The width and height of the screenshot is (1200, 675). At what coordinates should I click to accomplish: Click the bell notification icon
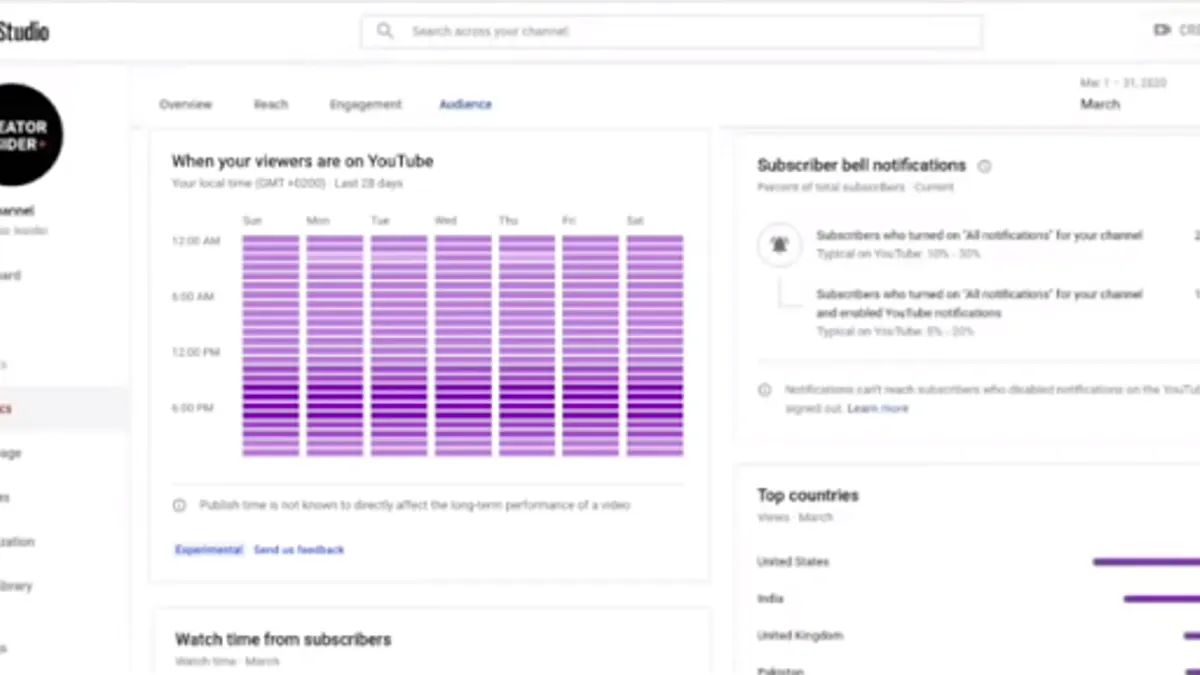779,244
